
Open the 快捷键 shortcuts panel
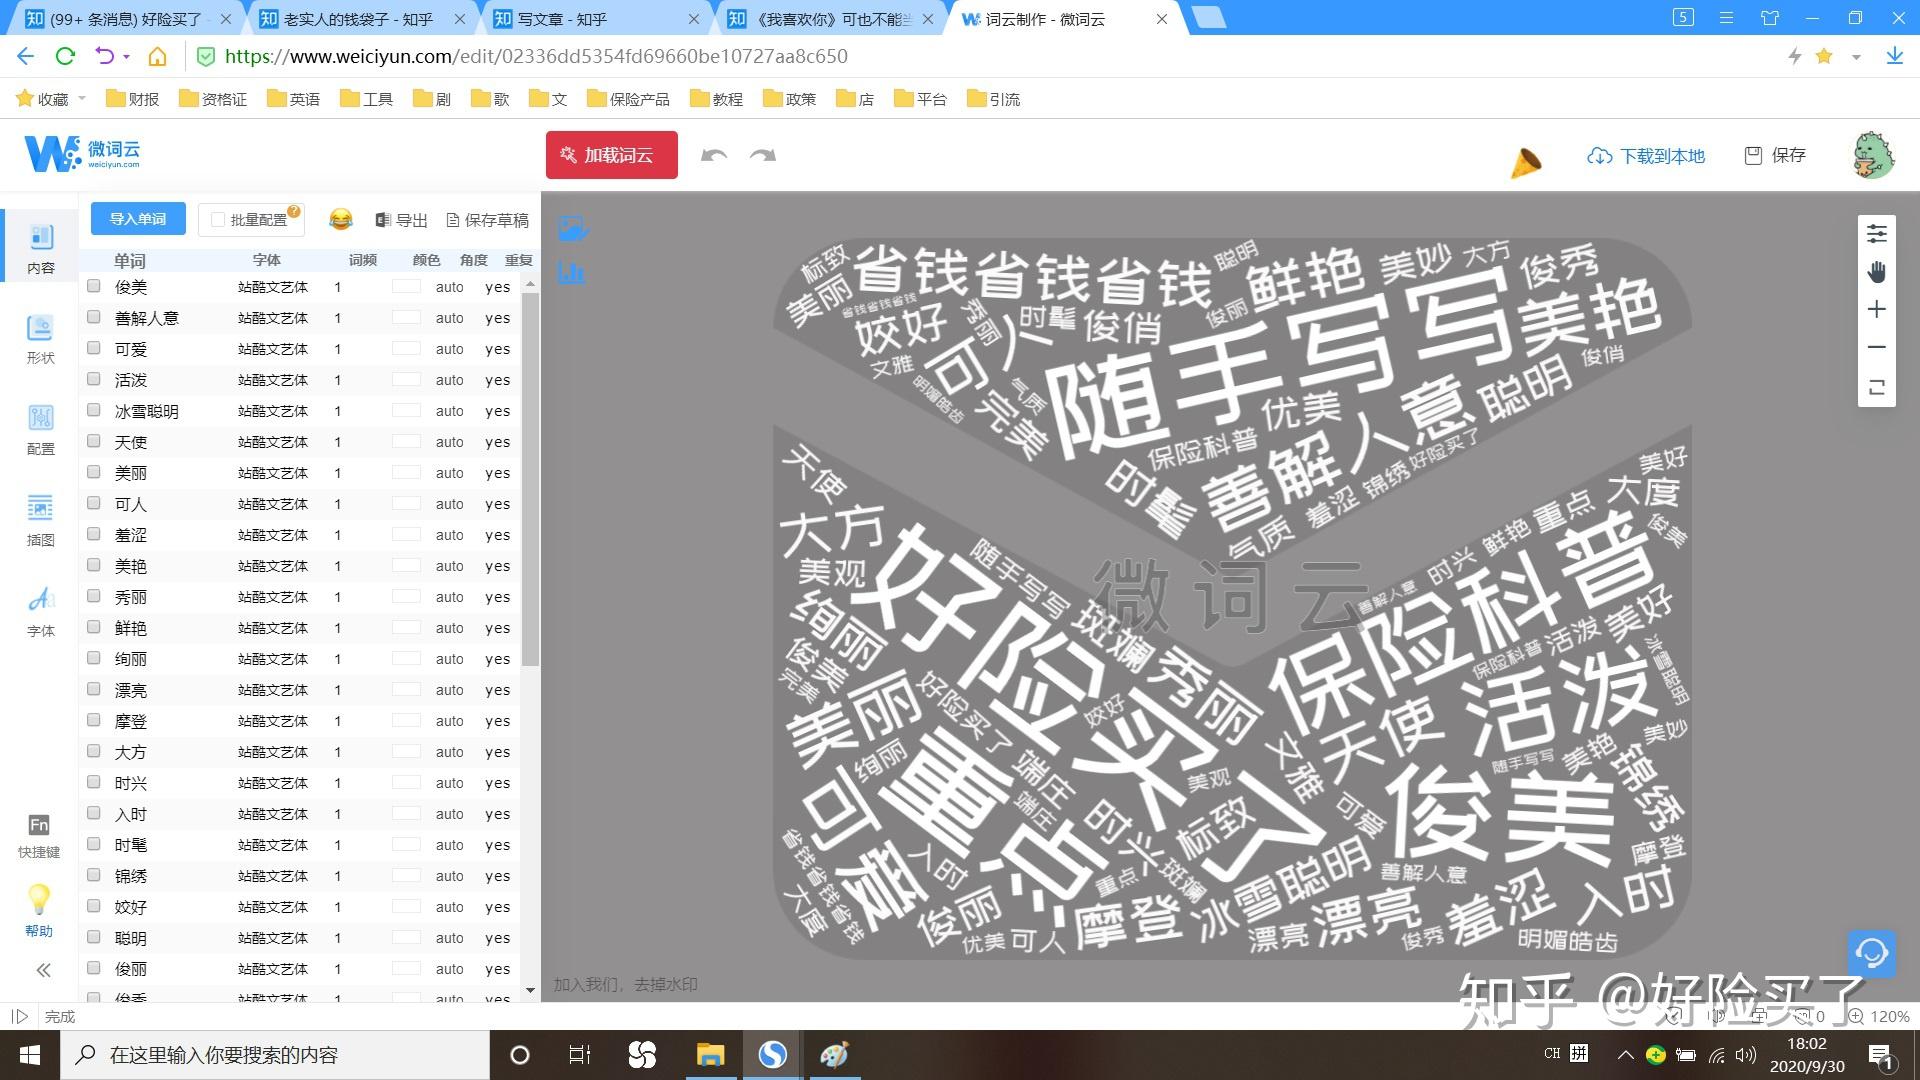click(39, 836)
